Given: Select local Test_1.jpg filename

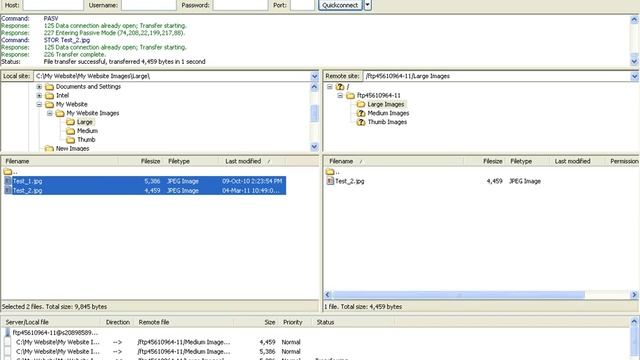Looking at the screenshot, I should 27,181.
